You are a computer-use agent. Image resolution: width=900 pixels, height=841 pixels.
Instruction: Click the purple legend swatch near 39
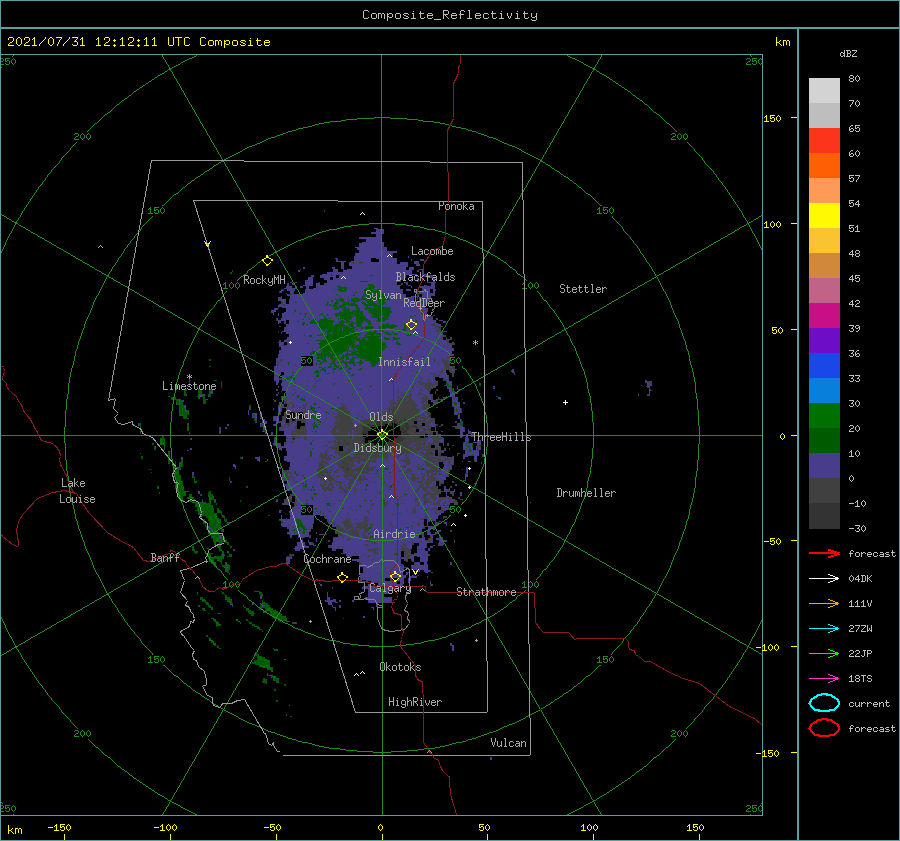point(824,340)
